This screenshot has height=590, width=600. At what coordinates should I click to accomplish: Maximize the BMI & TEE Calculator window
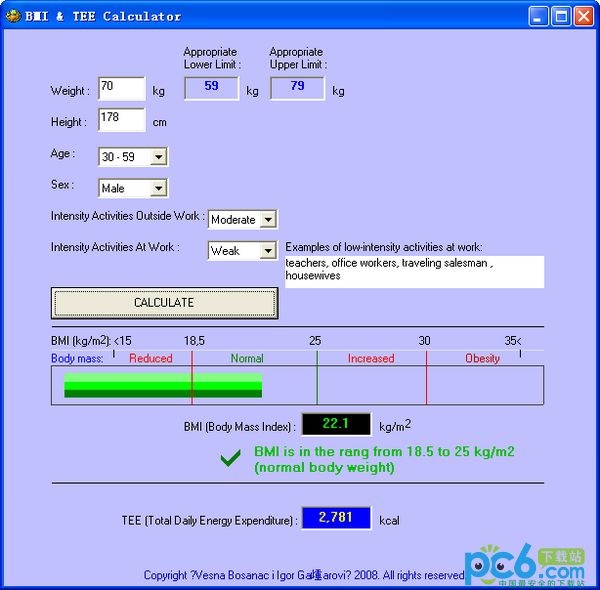point(561,16)
